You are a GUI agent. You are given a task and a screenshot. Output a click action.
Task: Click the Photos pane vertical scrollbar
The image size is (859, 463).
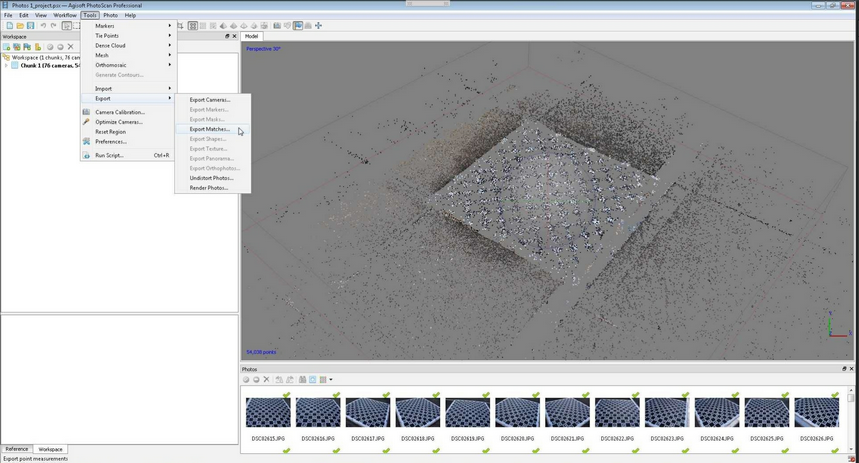pyautogui.click(x=851, y=420)
